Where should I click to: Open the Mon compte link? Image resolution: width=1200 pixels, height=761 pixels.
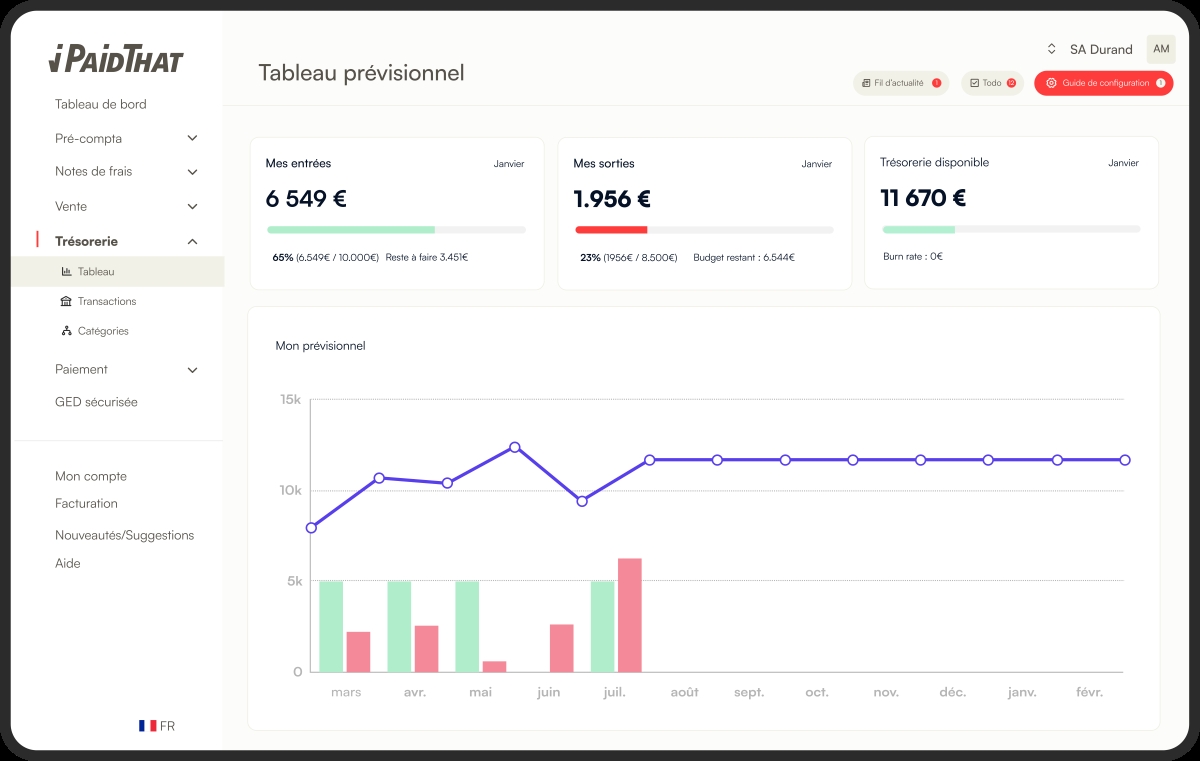pos(91,477)
